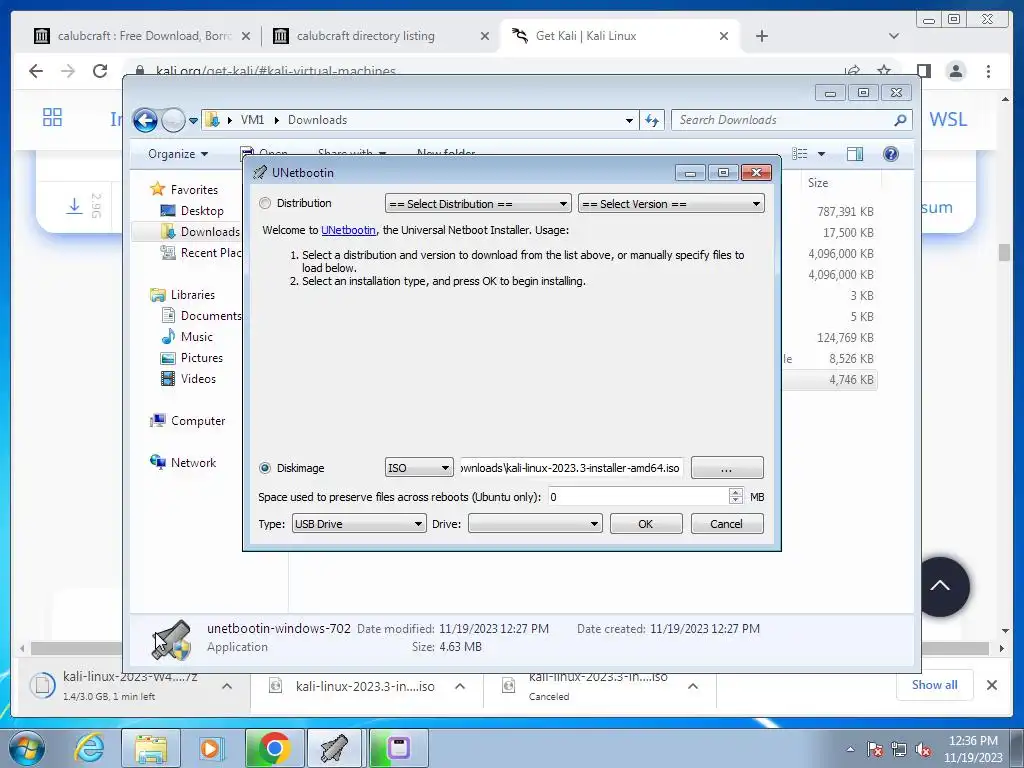
Task: Open Explorer help icon
Action: pyautogui.click(x=891, y=154)
